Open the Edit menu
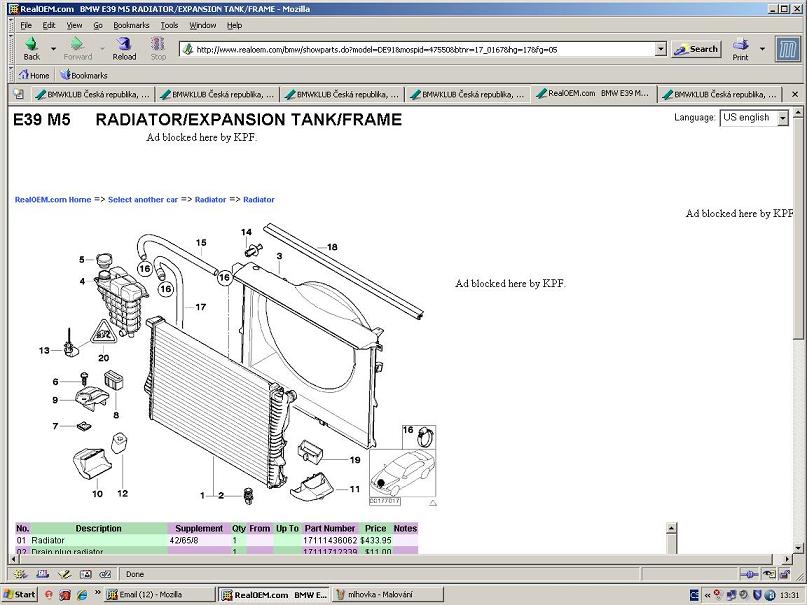 tap(49, 25)
